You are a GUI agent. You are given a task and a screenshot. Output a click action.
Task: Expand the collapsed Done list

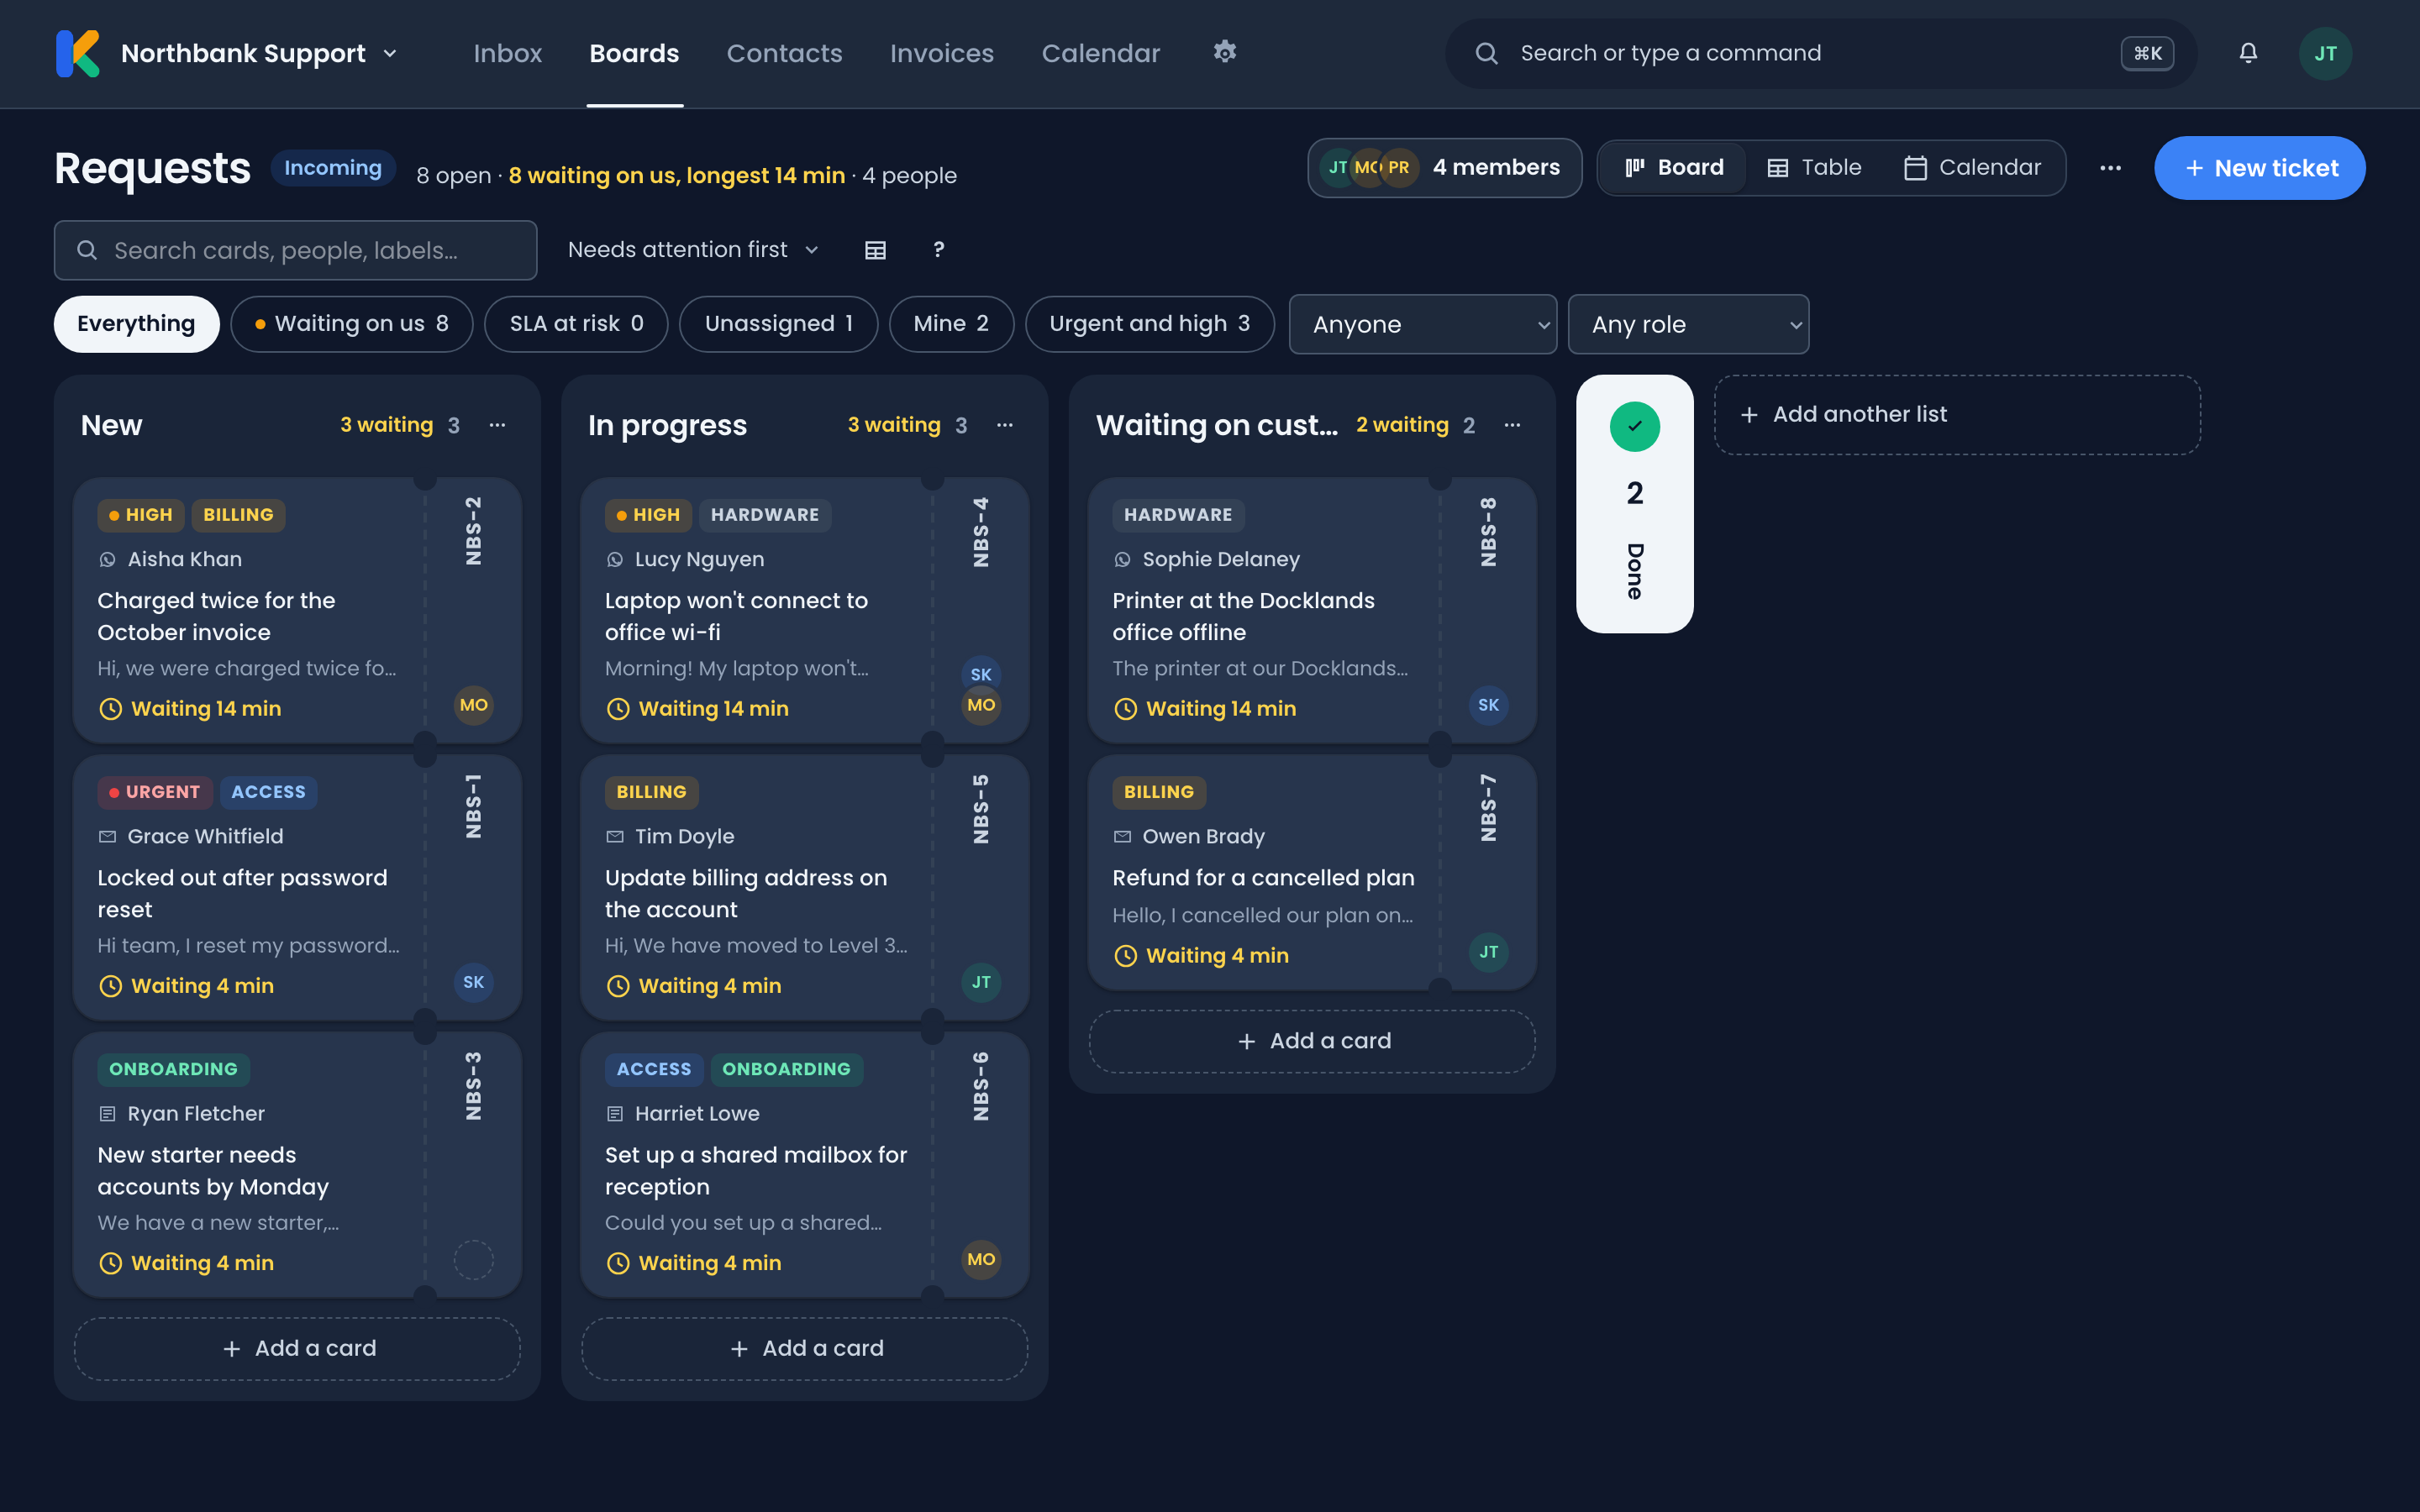1635,504
